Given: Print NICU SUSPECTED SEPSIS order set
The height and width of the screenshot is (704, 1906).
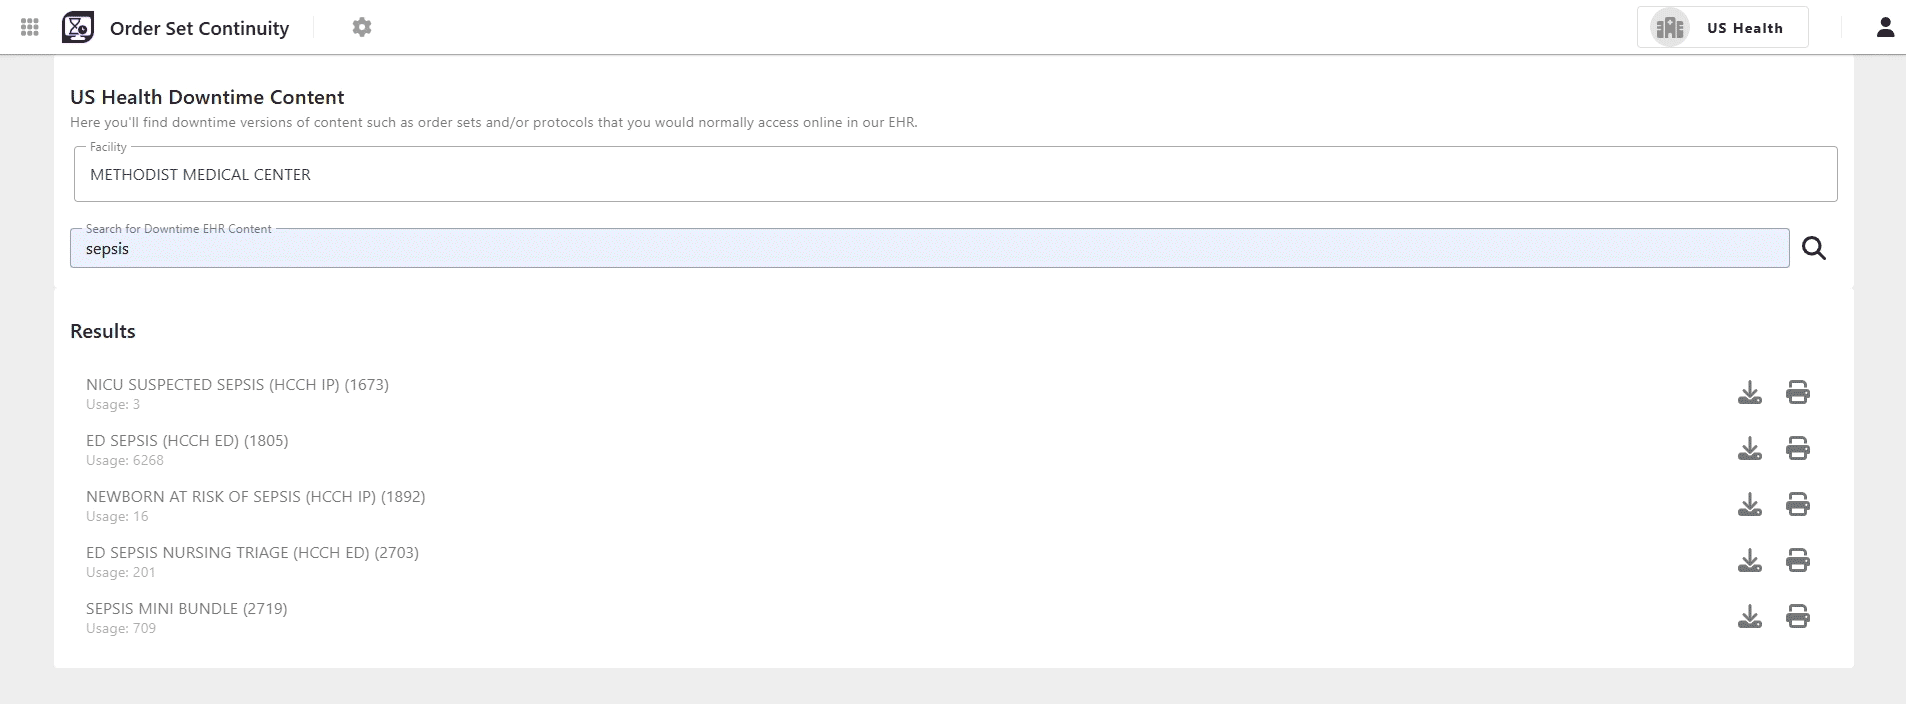Looking at the screenshot, I should coord(1798,393).
